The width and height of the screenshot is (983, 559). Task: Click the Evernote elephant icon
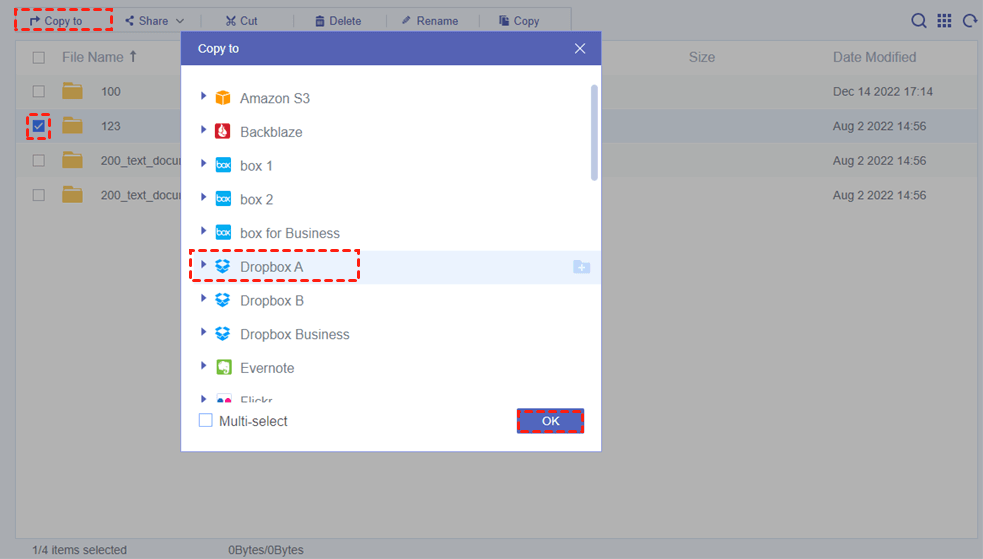click(x=224, y=367)
